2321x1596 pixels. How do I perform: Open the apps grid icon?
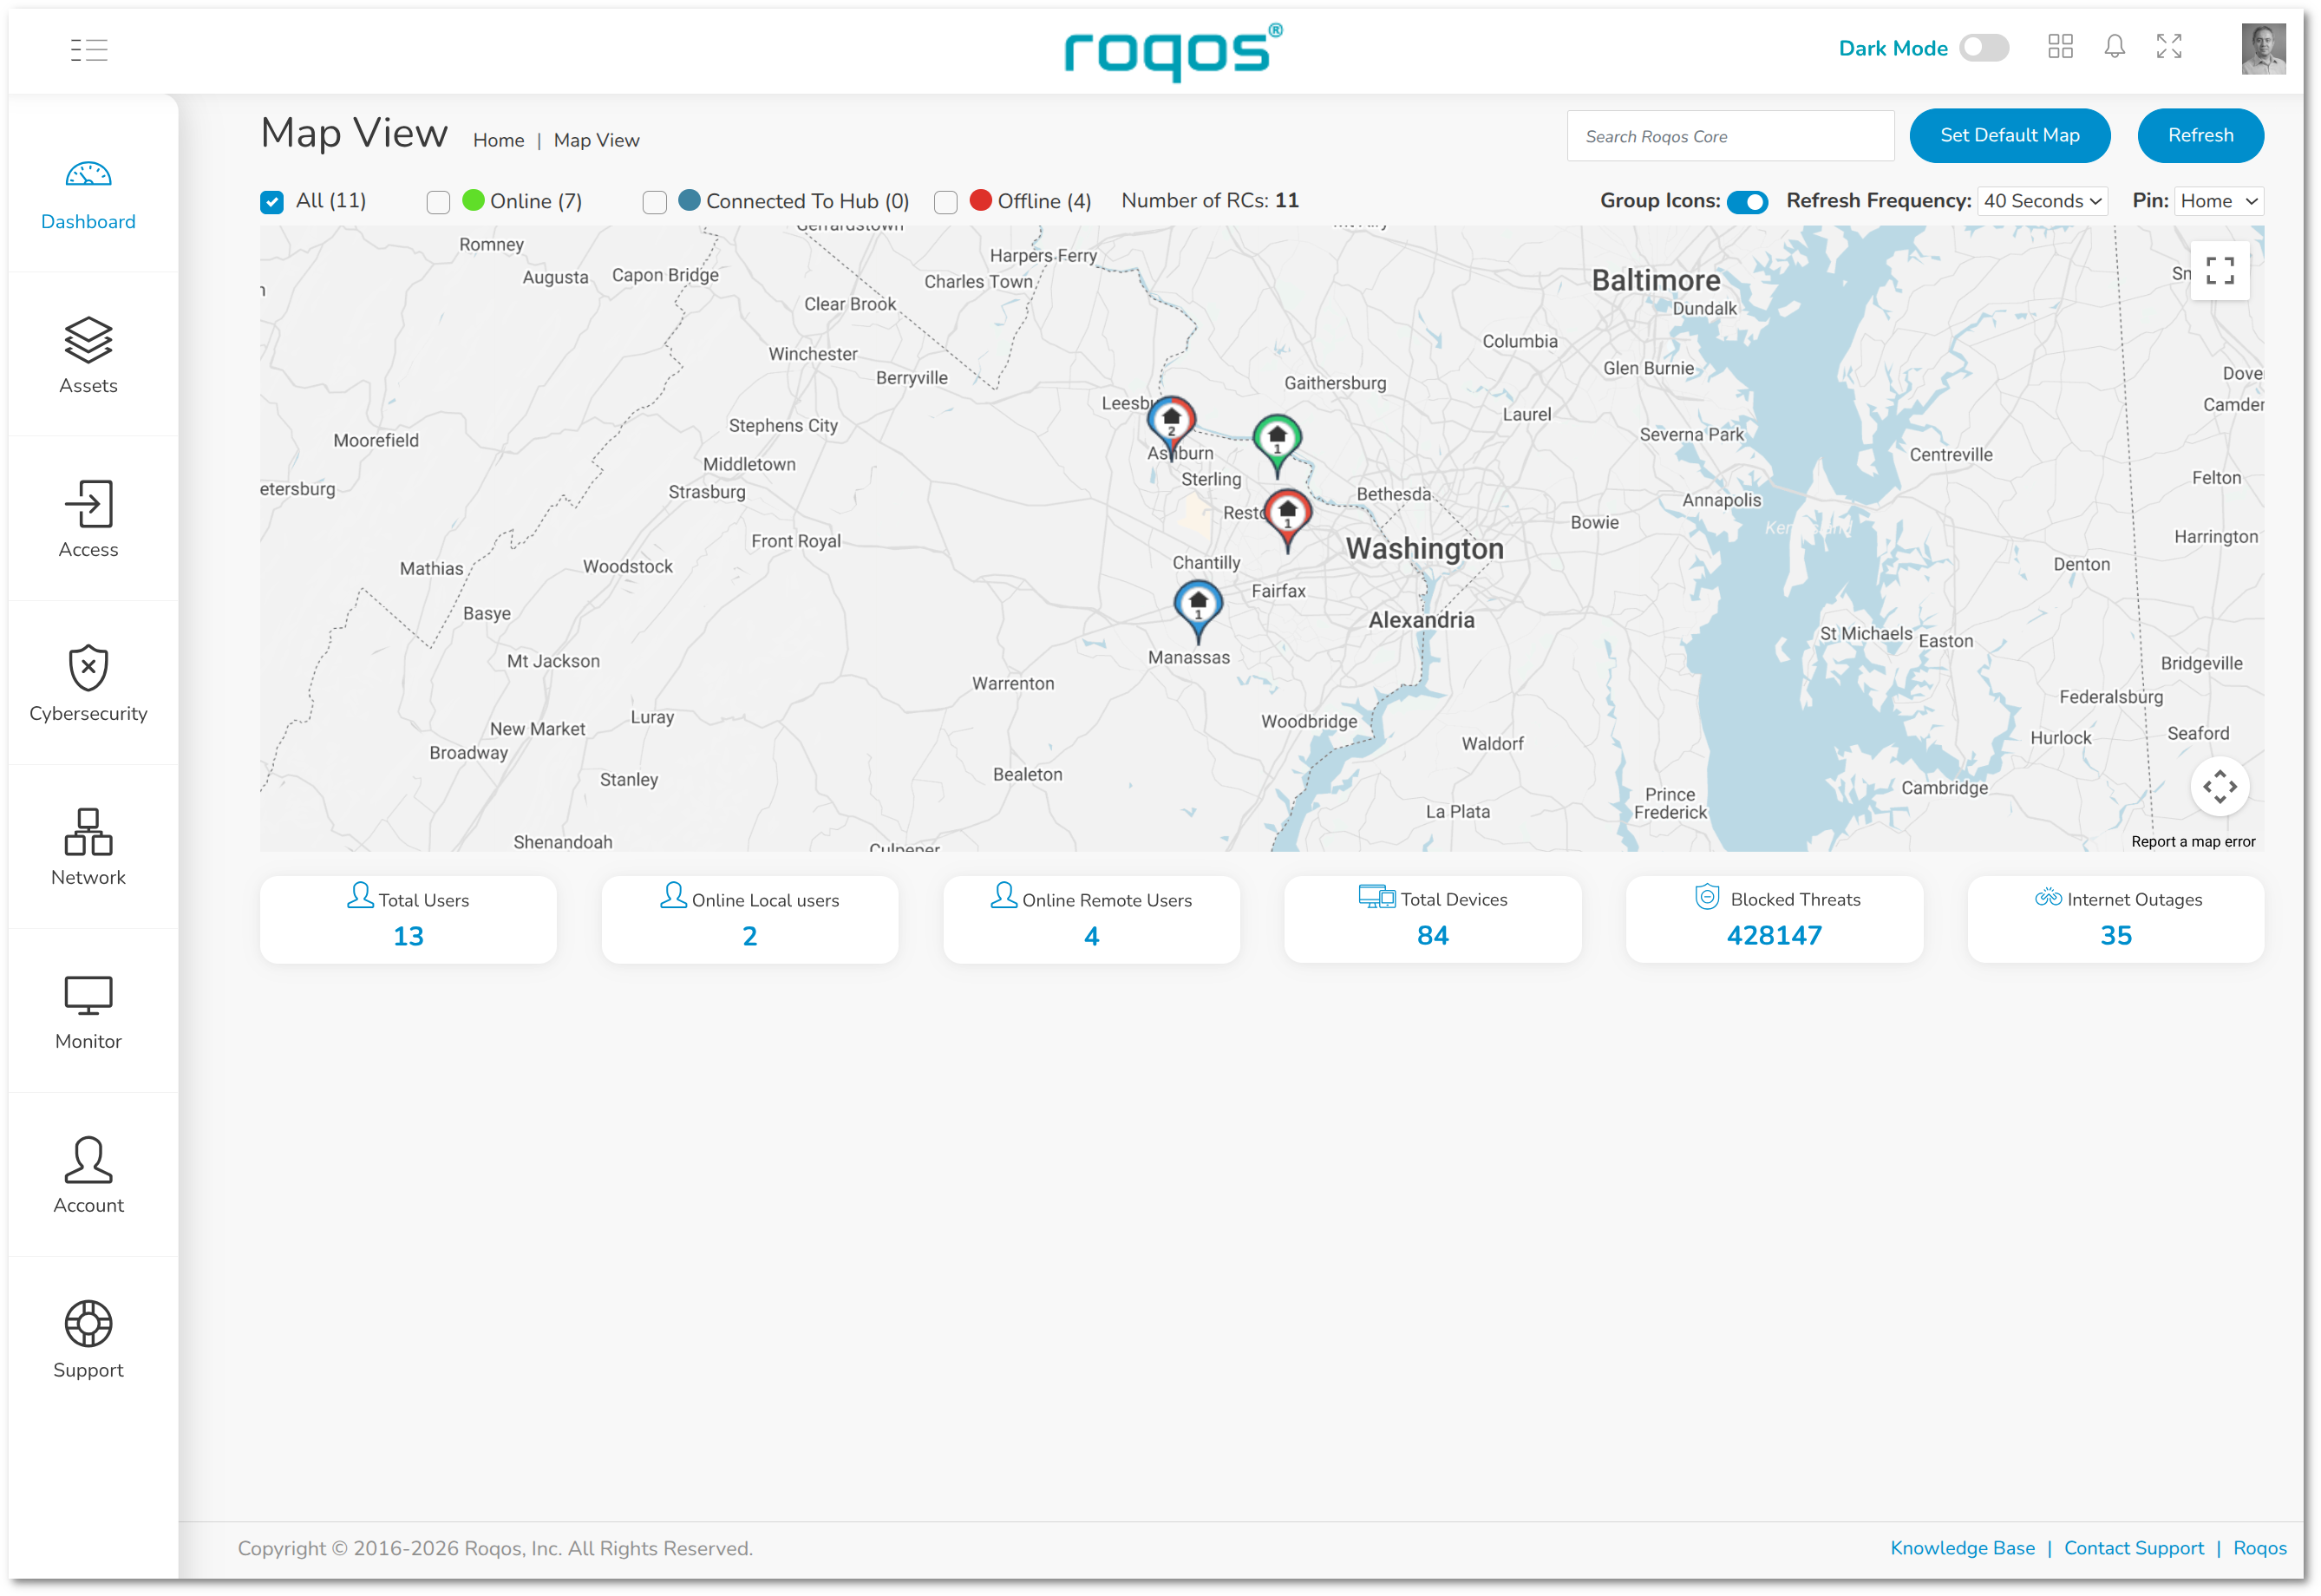[x=2060, y=47]
